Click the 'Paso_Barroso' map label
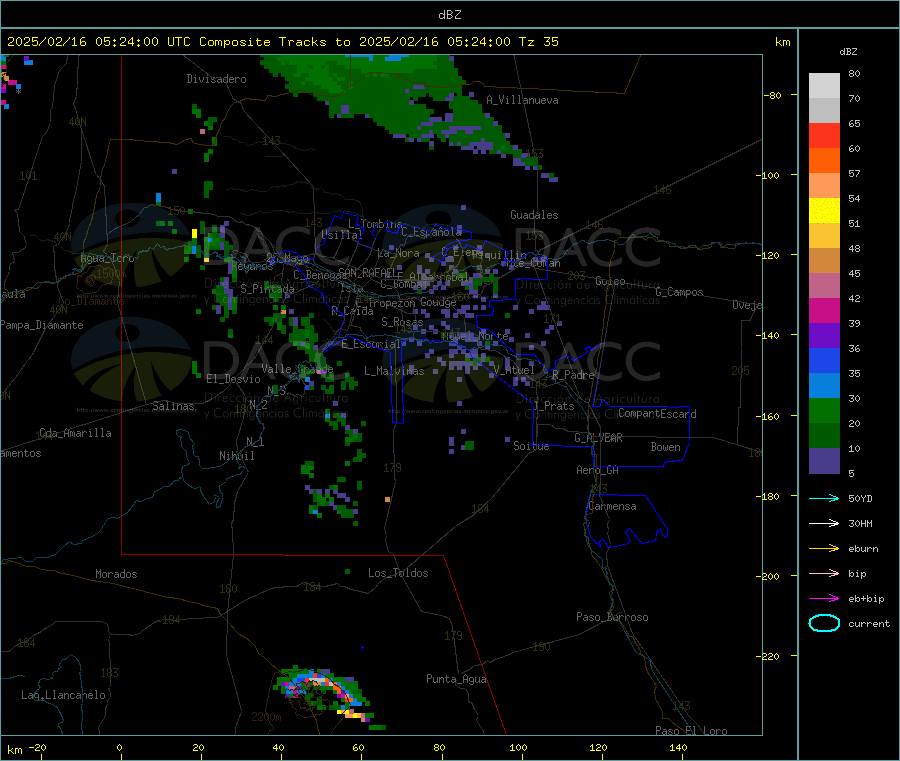 612,617
